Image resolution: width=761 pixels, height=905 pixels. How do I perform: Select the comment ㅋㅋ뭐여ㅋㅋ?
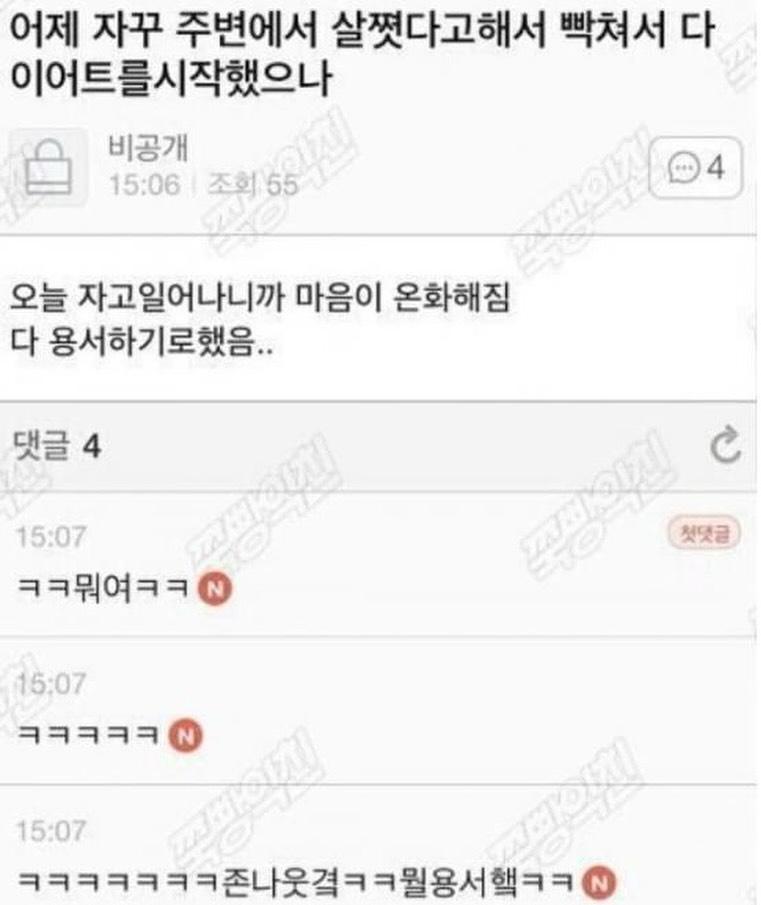tap(104, 588)
